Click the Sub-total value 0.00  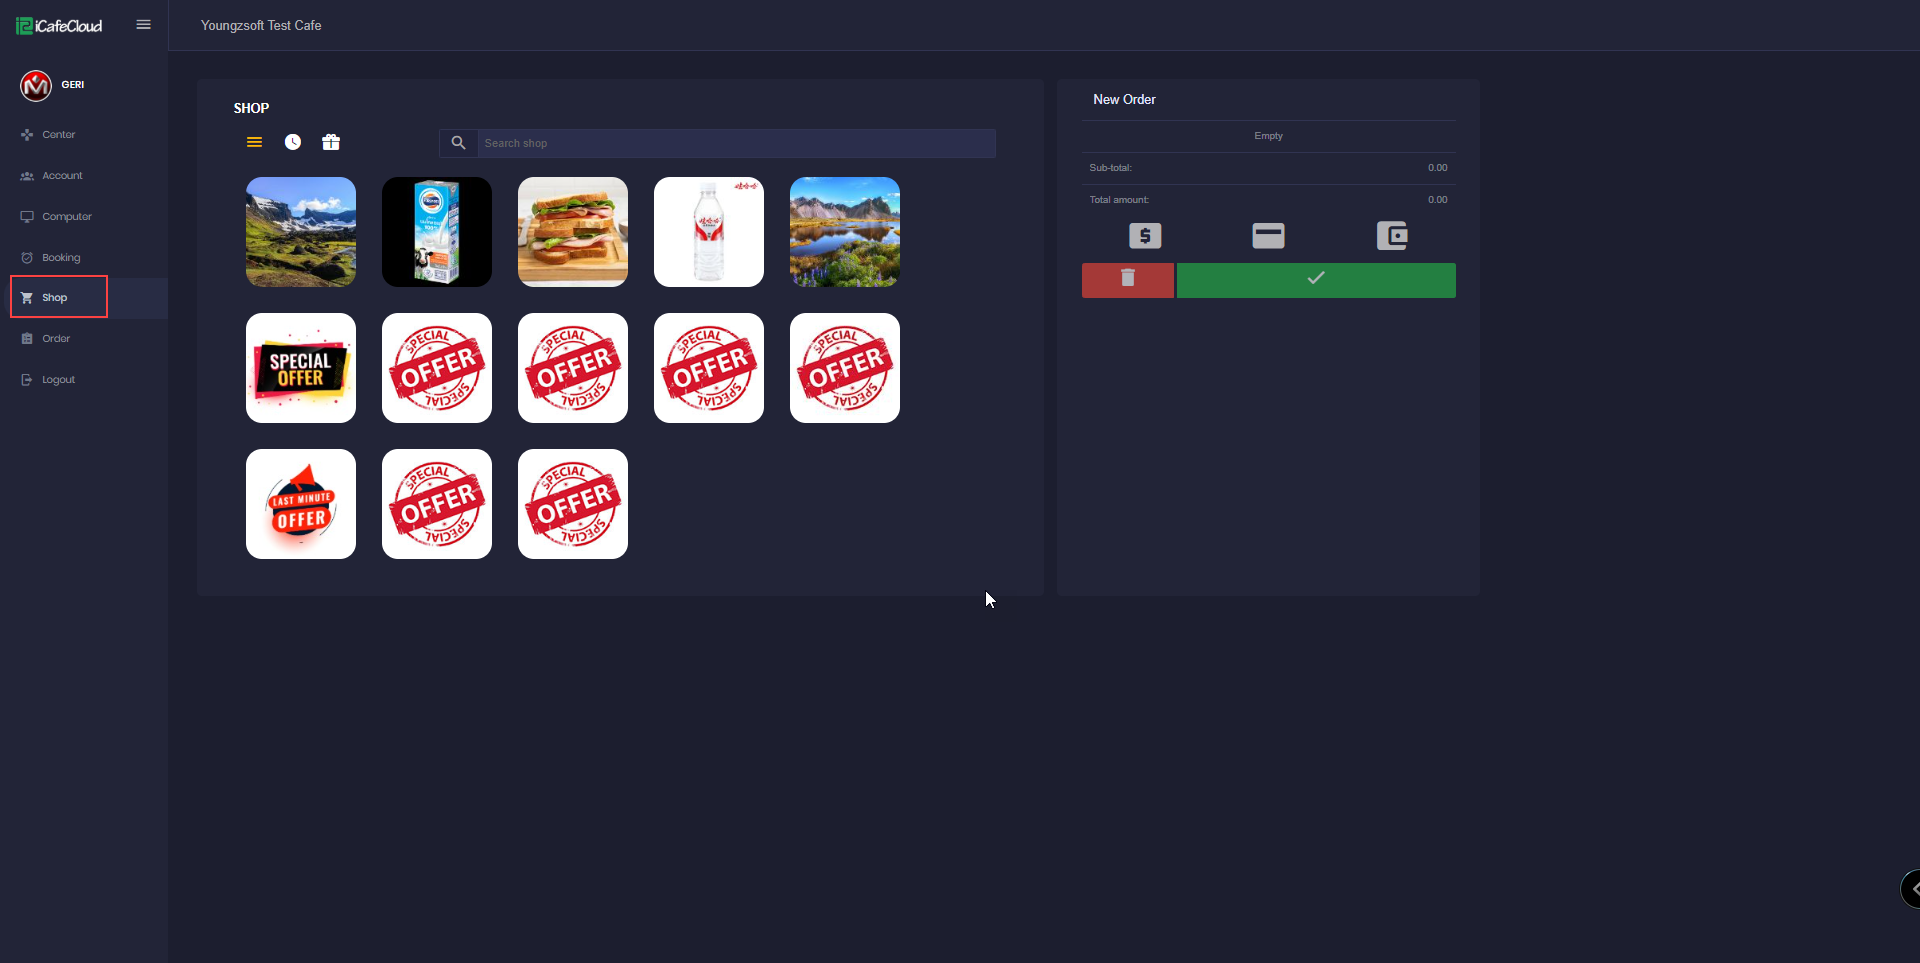[x=1437, y=168]
